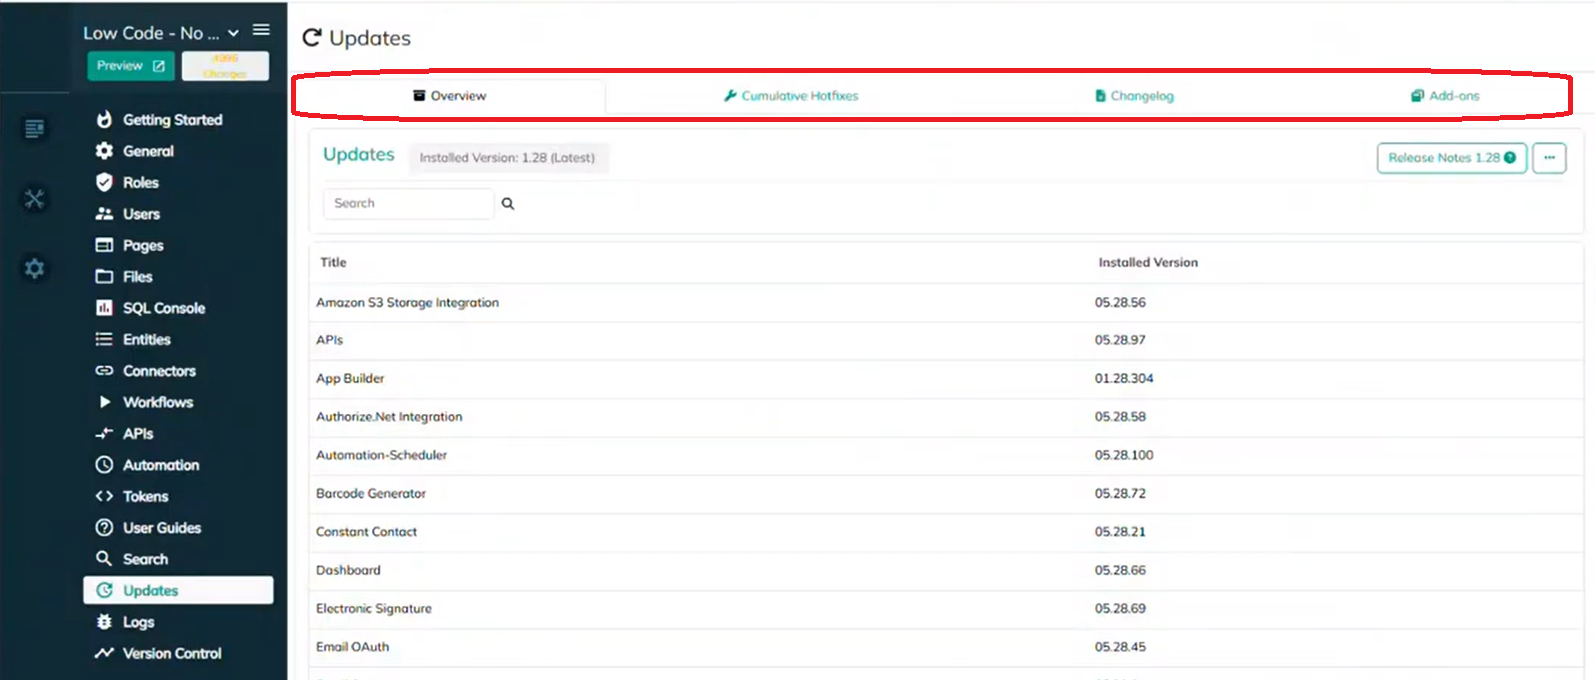
Task: Open the Connectors section
Action: (159, 371)
